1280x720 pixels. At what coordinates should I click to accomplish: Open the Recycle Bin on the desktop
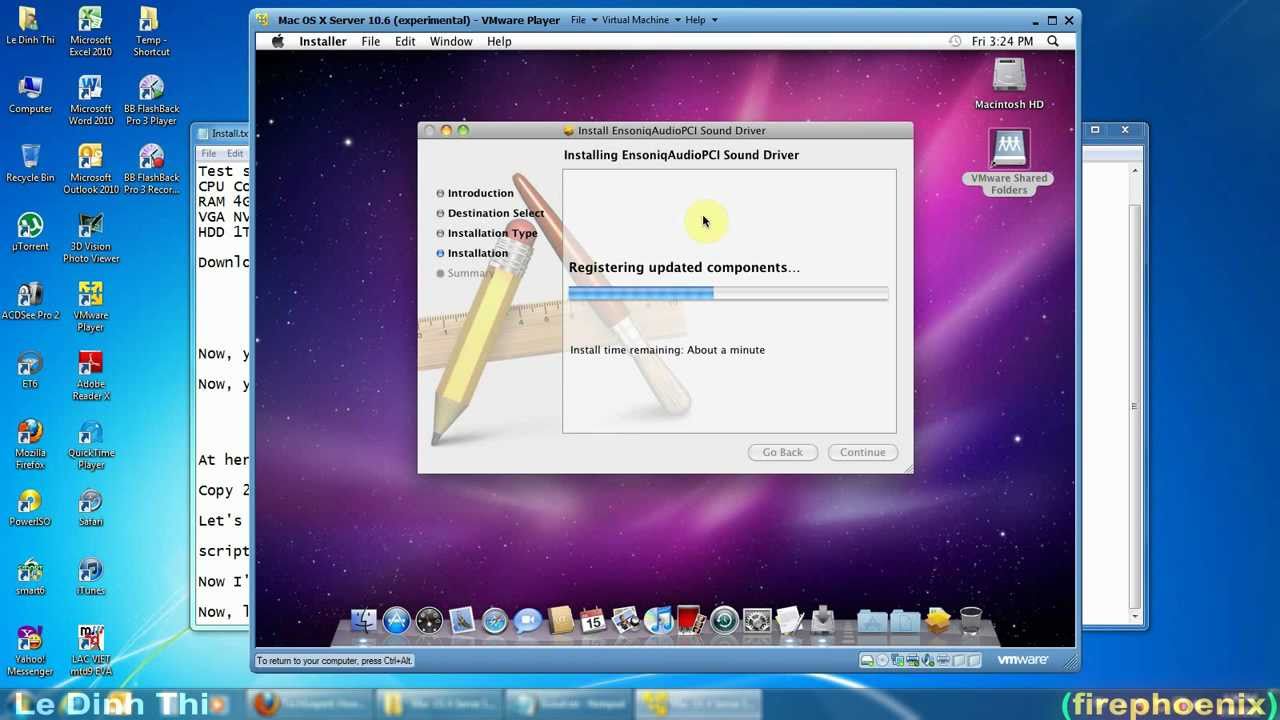[x=30, y=163]
